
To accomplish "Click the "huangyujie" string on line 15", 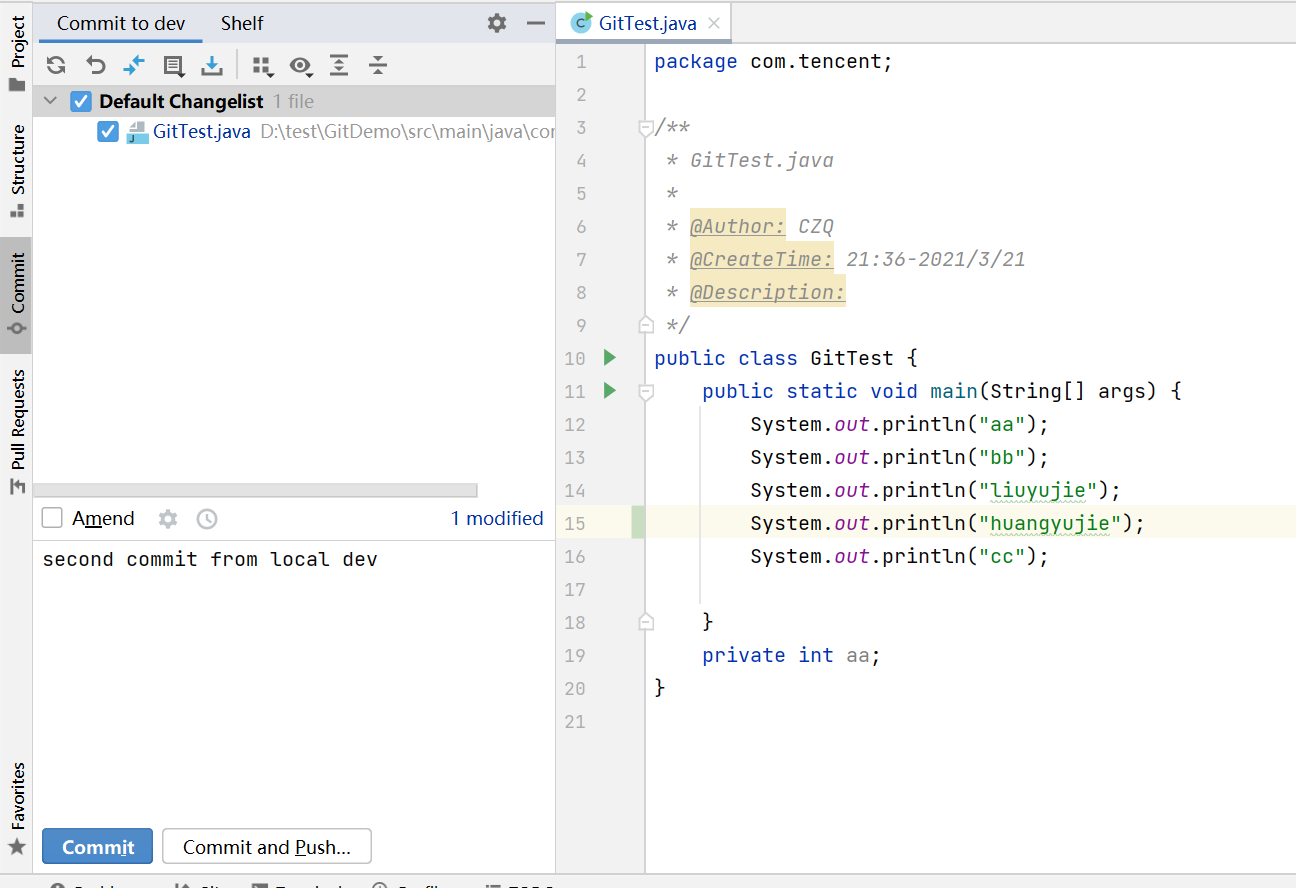I will pyautogui.click(x=1052, y=523).
